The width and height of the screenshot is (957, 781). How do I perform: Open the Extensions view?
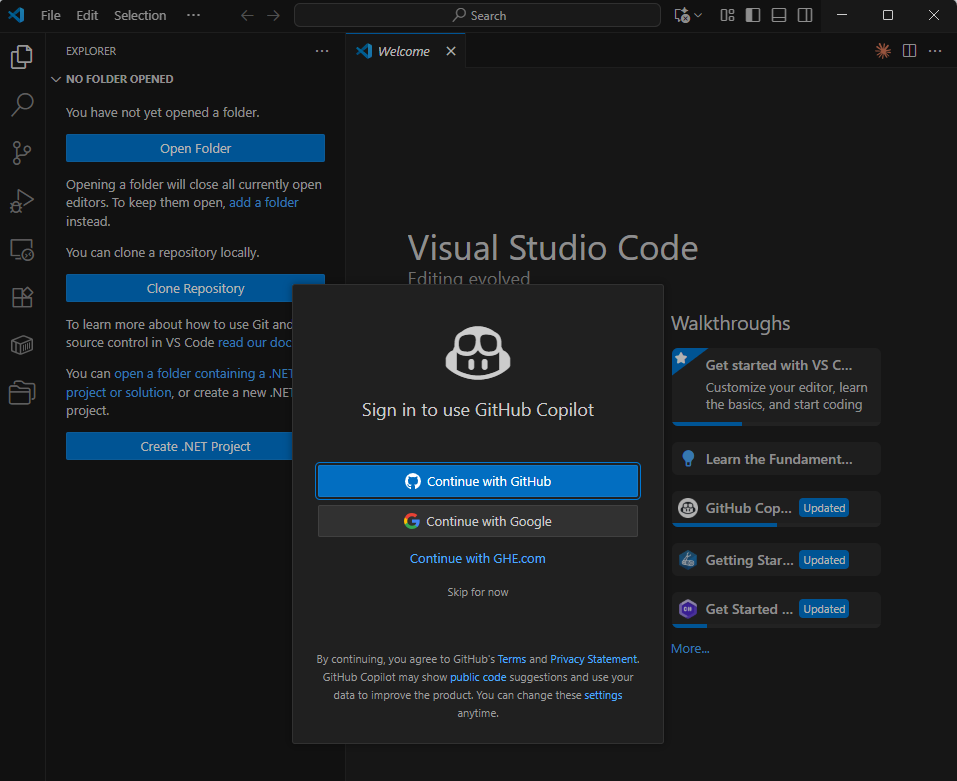pyautogui.click(x=22, y=297)
